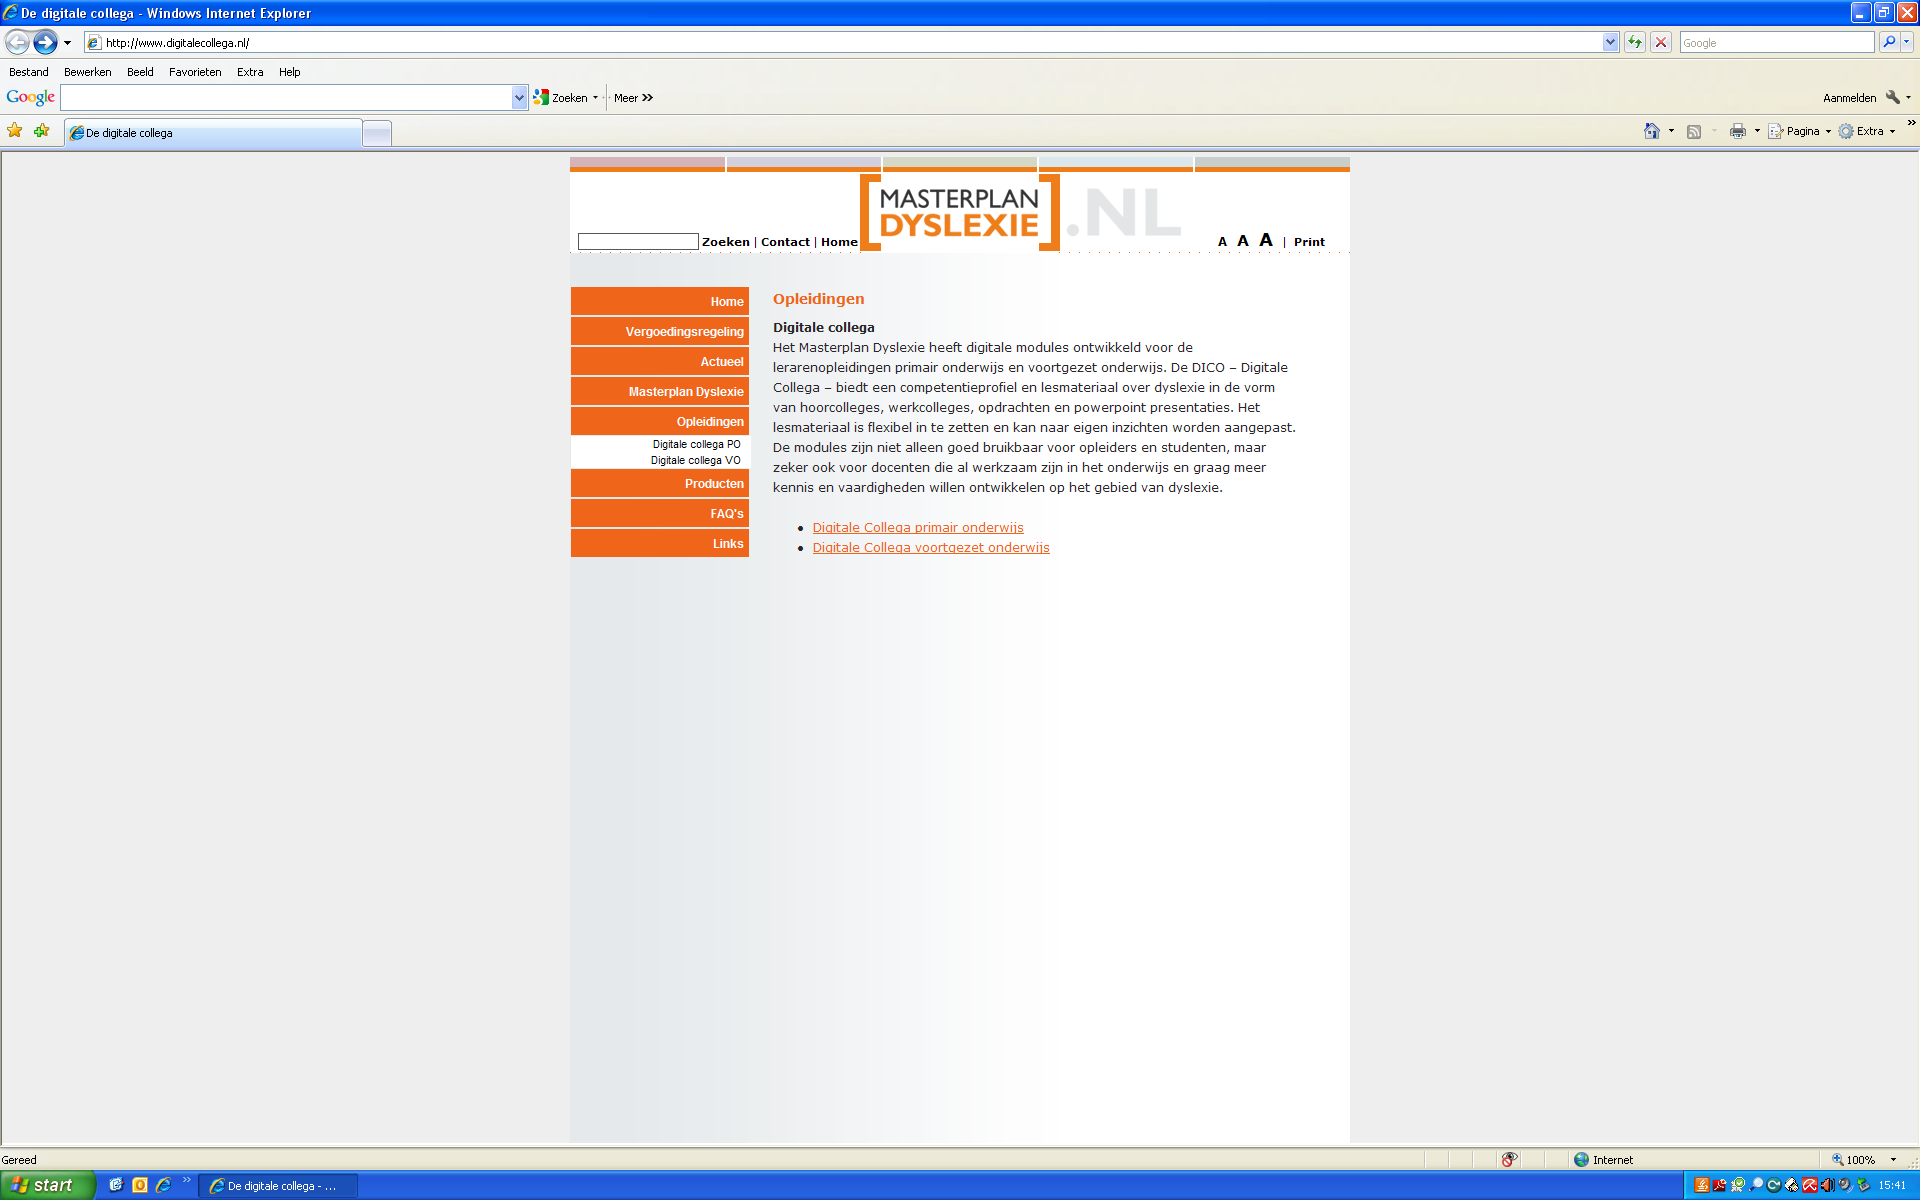This screenshot has height=1200, width=1920.
Task: Click the red Stop loading icon
Action: (x=1661, y=42)
